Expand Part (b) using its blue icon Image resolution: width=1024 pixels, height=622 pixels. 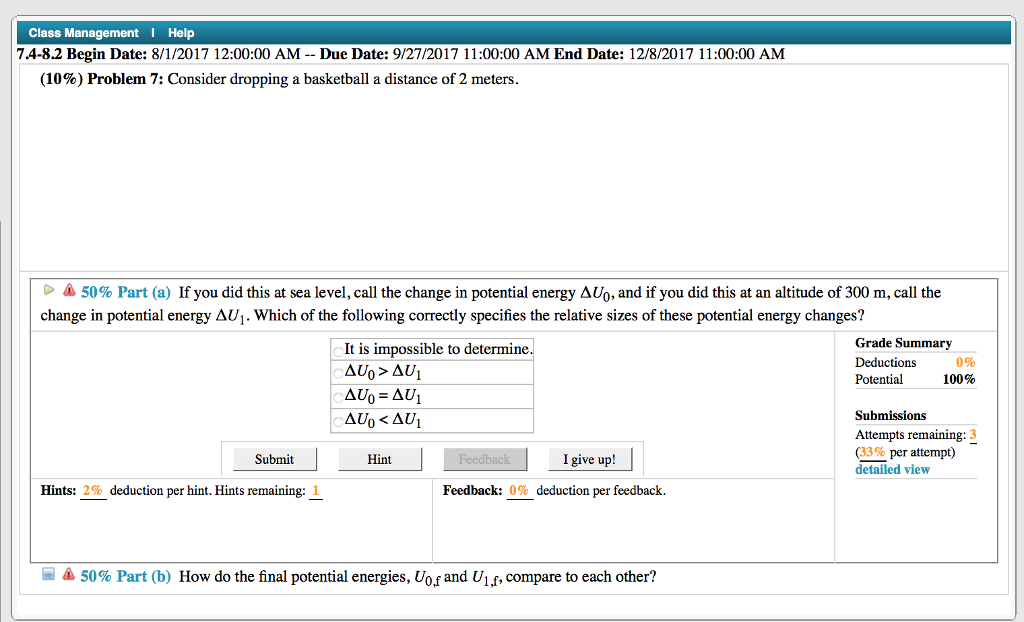pos(48,576)
